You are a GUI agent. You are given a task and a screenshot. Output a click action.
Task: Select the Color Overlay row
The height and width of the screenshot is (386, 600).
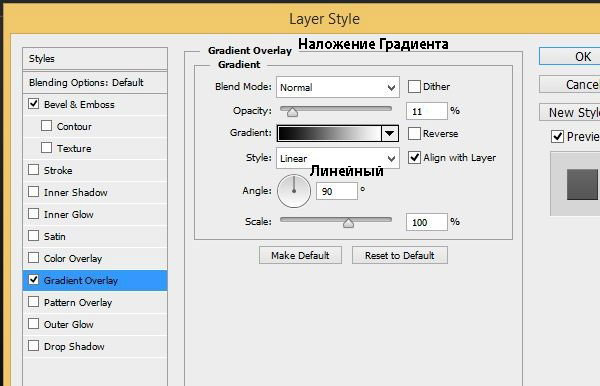click(95, 258)
